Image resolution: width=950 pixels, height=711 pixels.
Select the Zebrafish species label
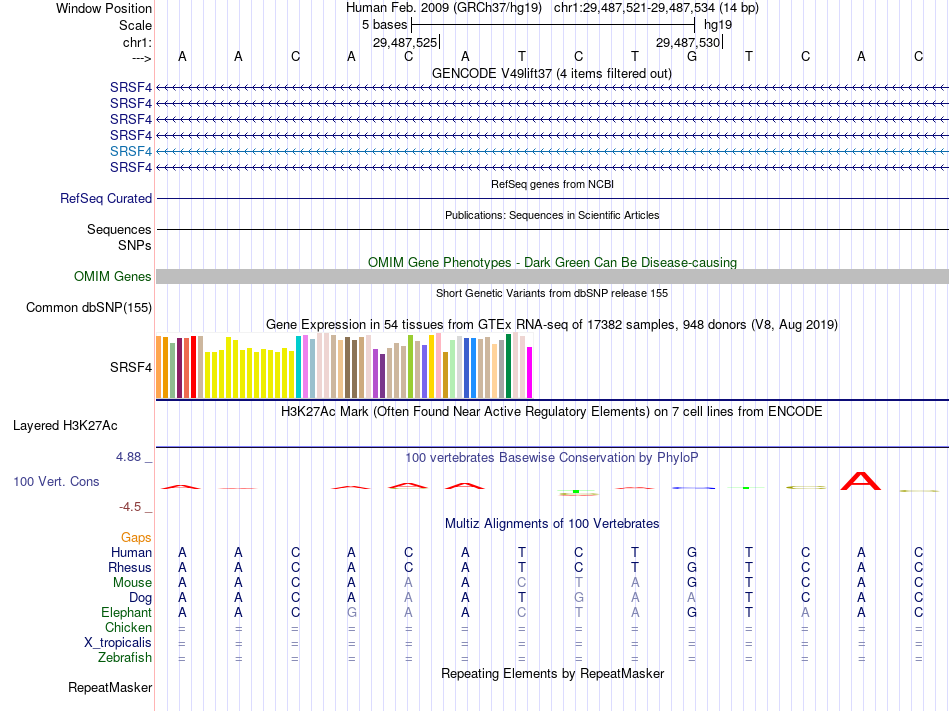[x=125, y=658]
